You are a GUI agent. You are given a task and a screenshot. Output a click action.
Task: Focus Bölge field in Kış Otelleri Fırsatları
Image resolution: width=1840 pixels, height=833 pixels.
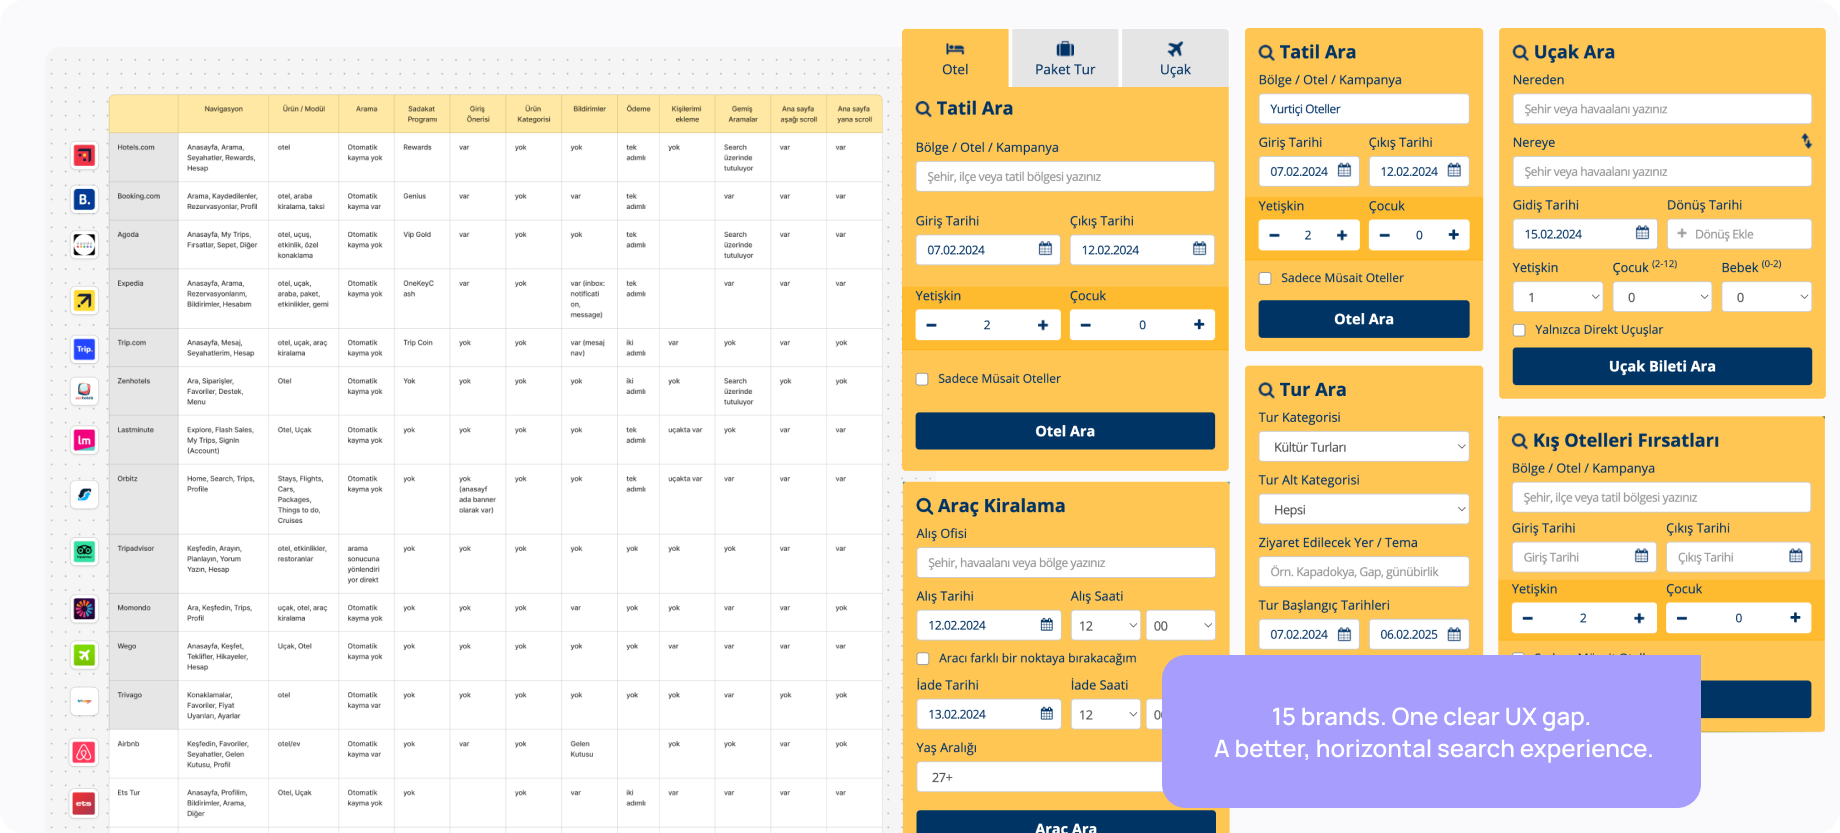coord(1661,497)
